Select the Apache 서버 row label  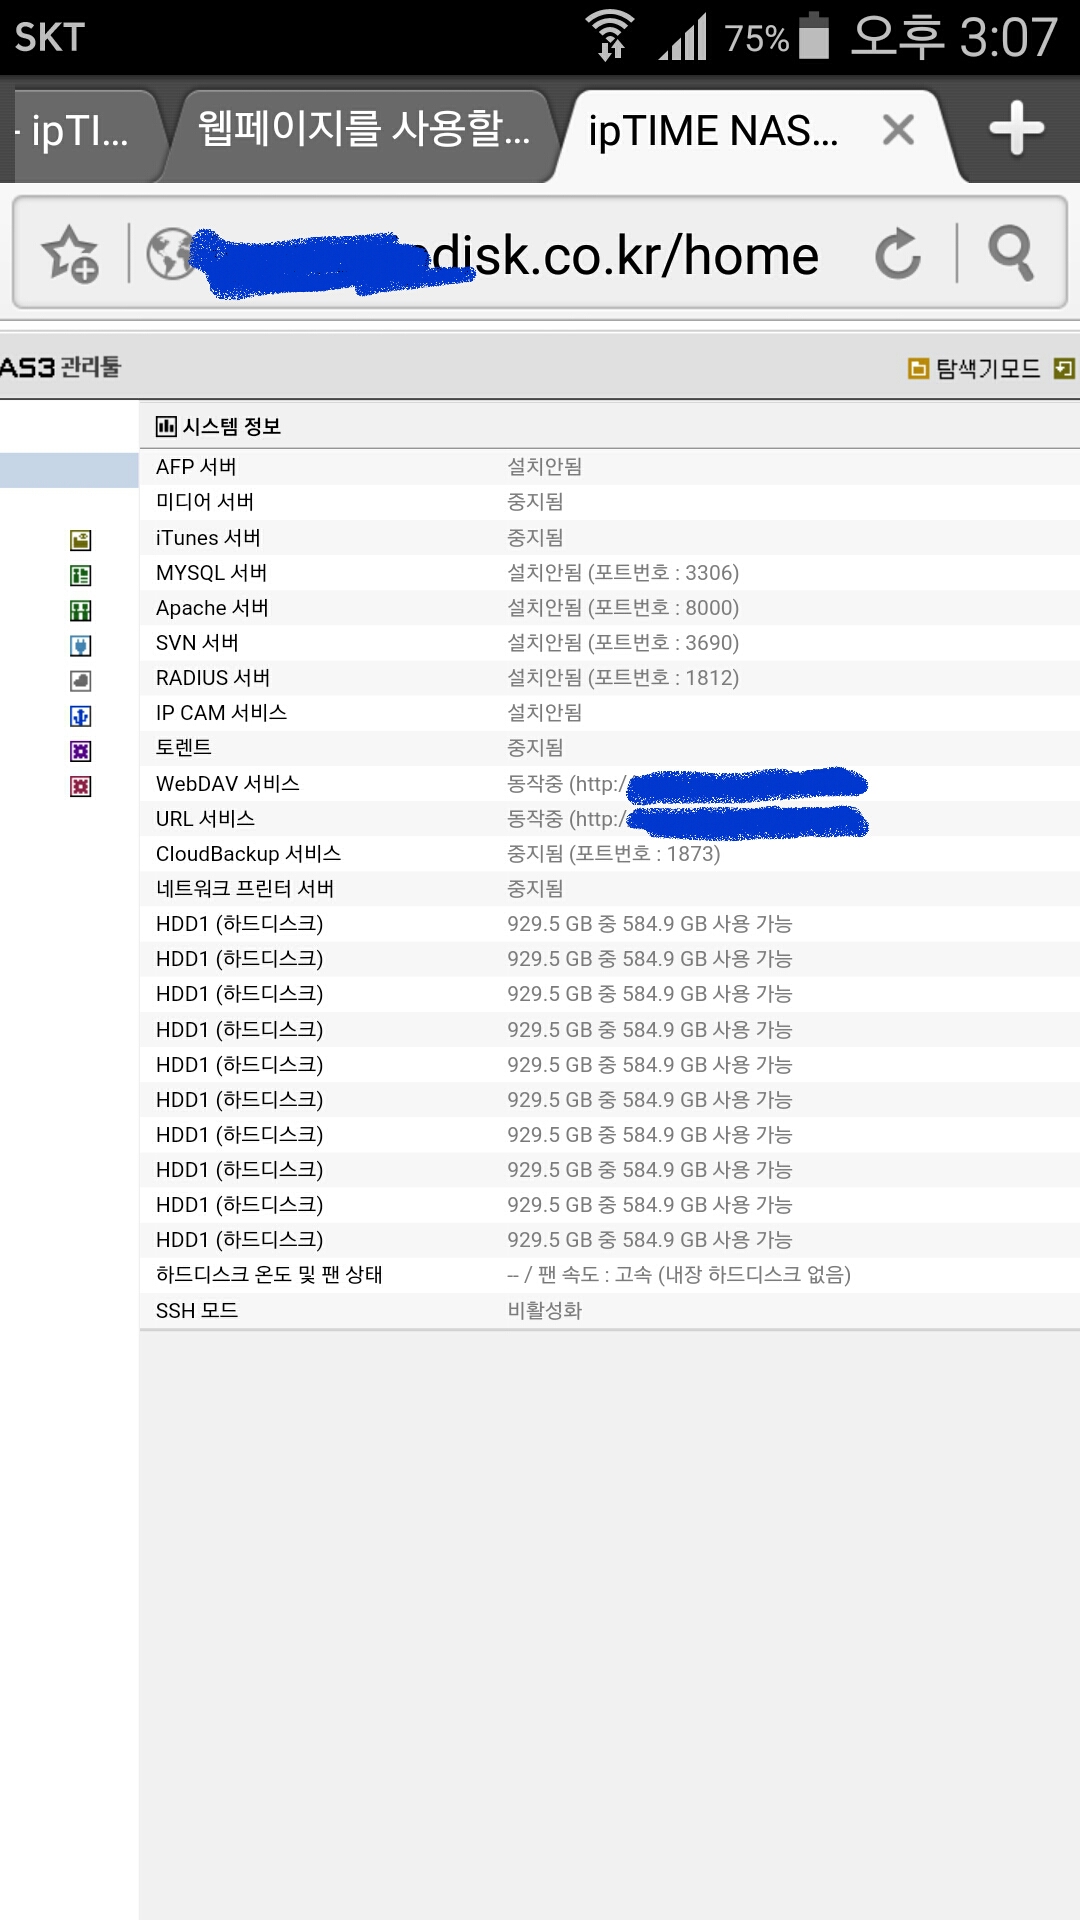pos(212,608)
